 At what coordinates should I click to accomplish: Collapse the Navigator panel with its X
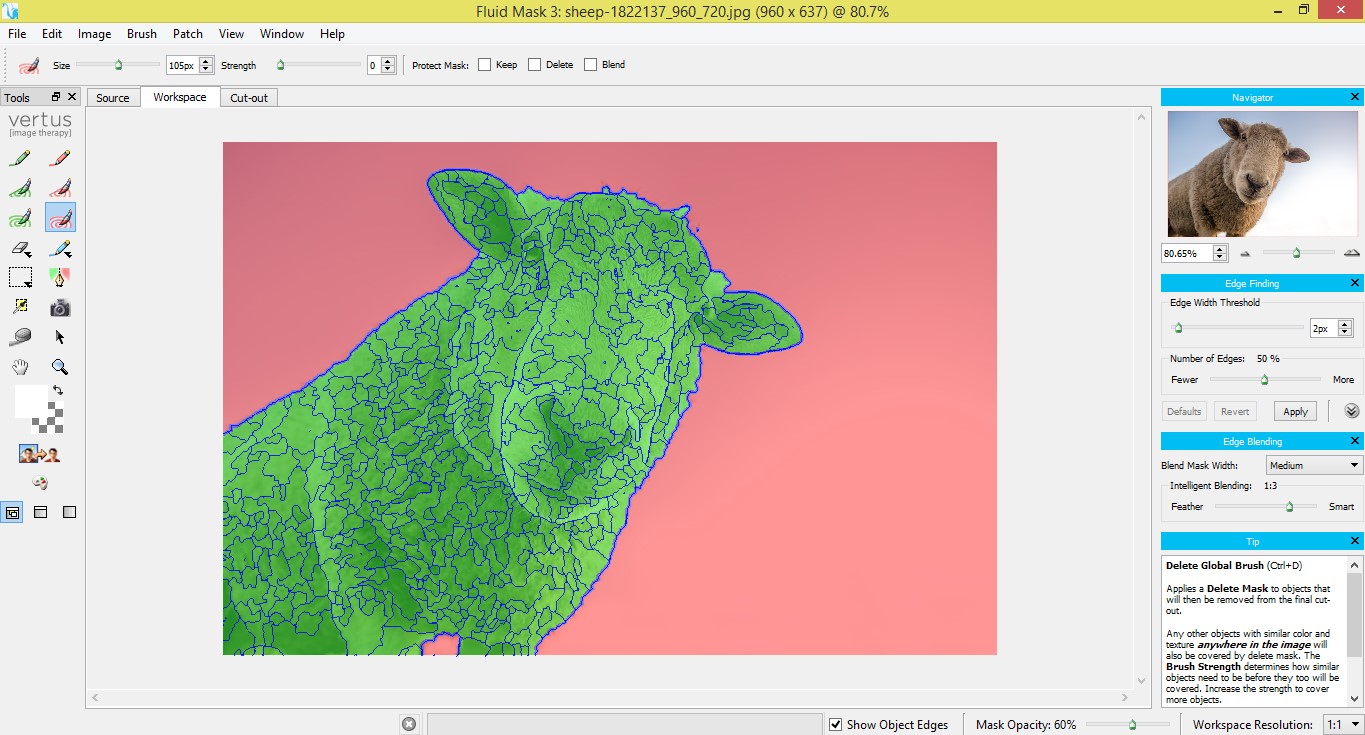[1355, 97]
